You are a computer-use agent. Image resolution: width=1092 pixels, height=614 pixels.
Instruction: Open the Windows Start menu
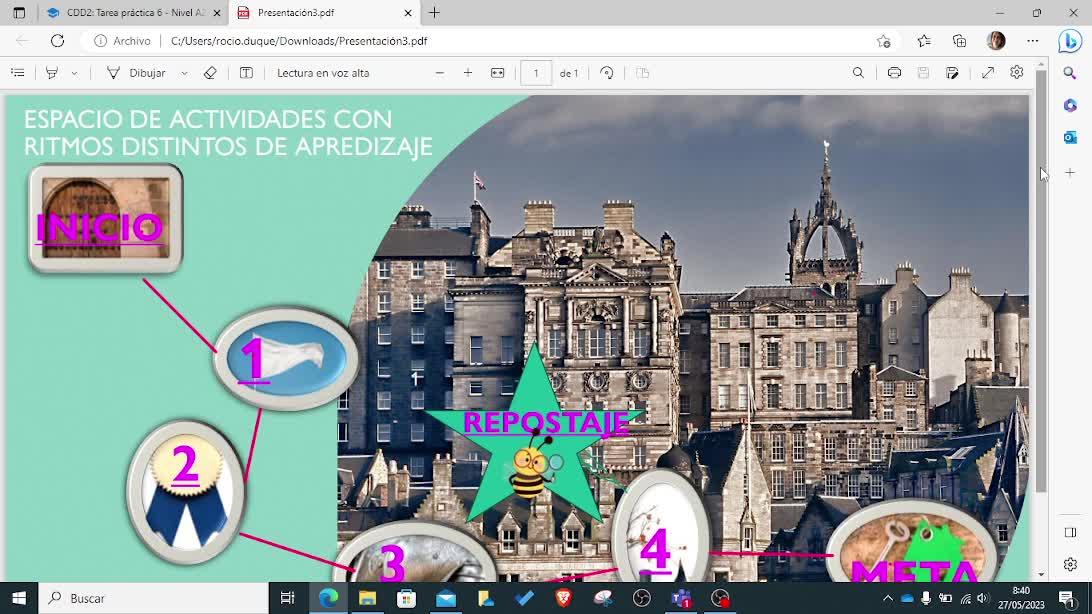pyautogui.click(x=19, y=598)
